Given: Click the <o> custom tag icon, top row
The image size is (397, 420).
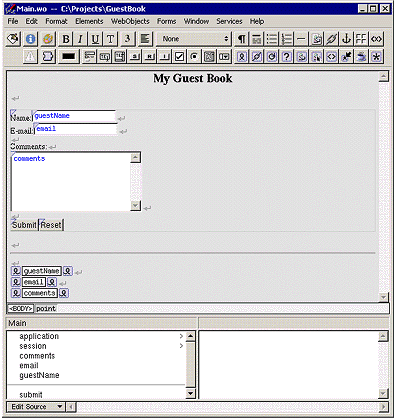Looking at the screenshot, I should click(x=376, y=39).
